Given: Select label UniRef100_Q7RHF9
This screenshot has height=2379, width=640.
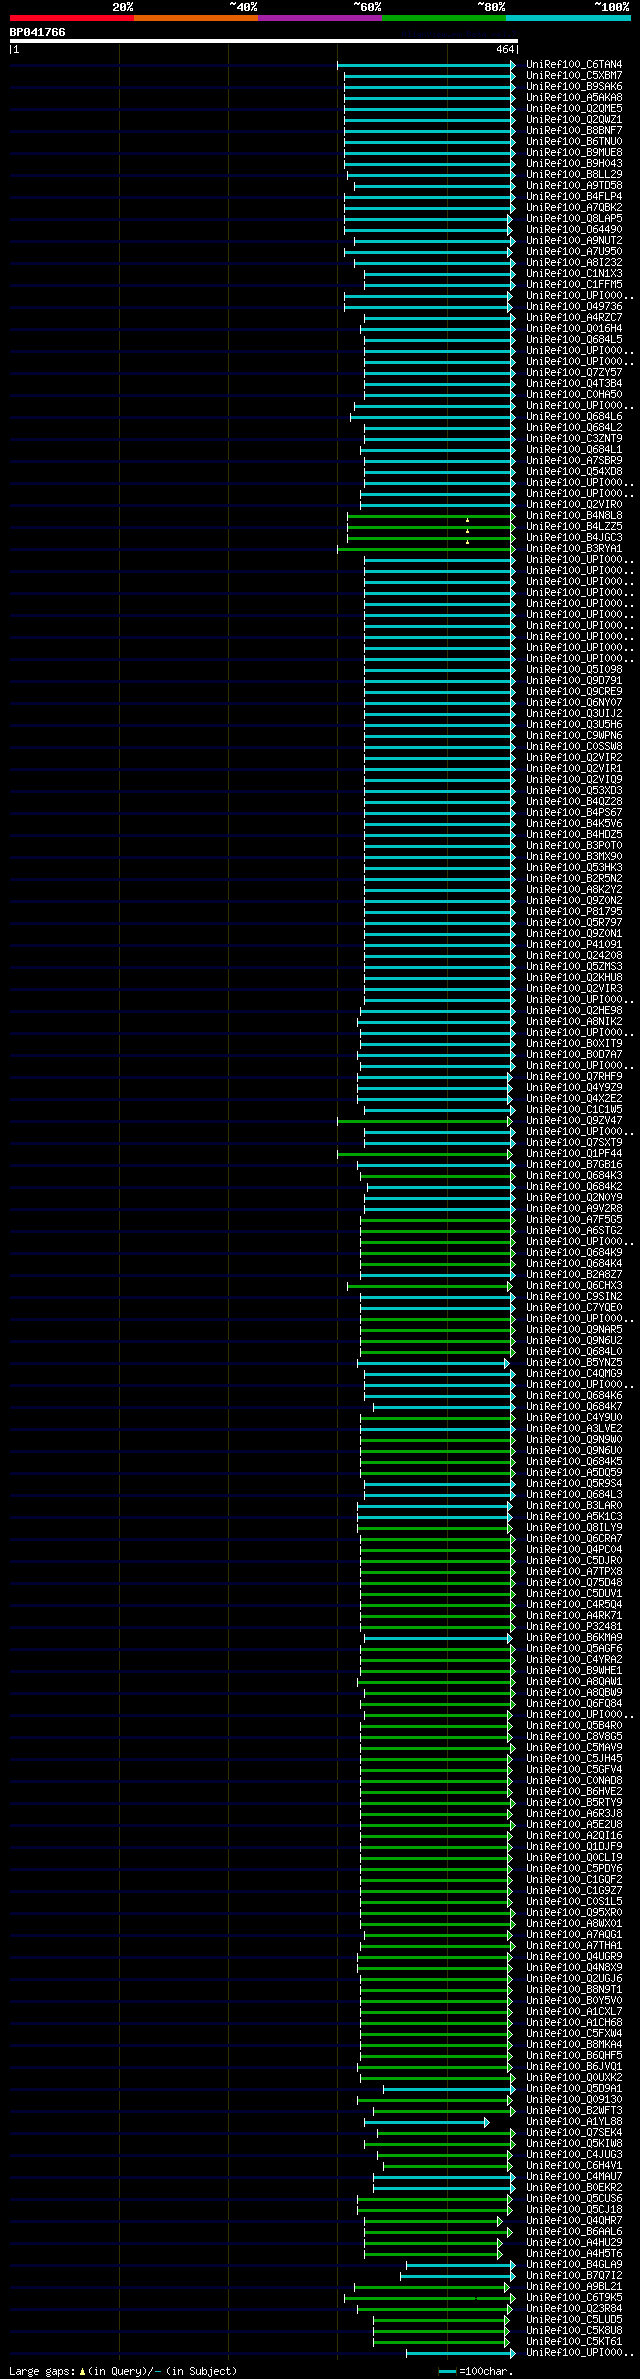Looking at the screenshot, I should [x=574, y=1077].
